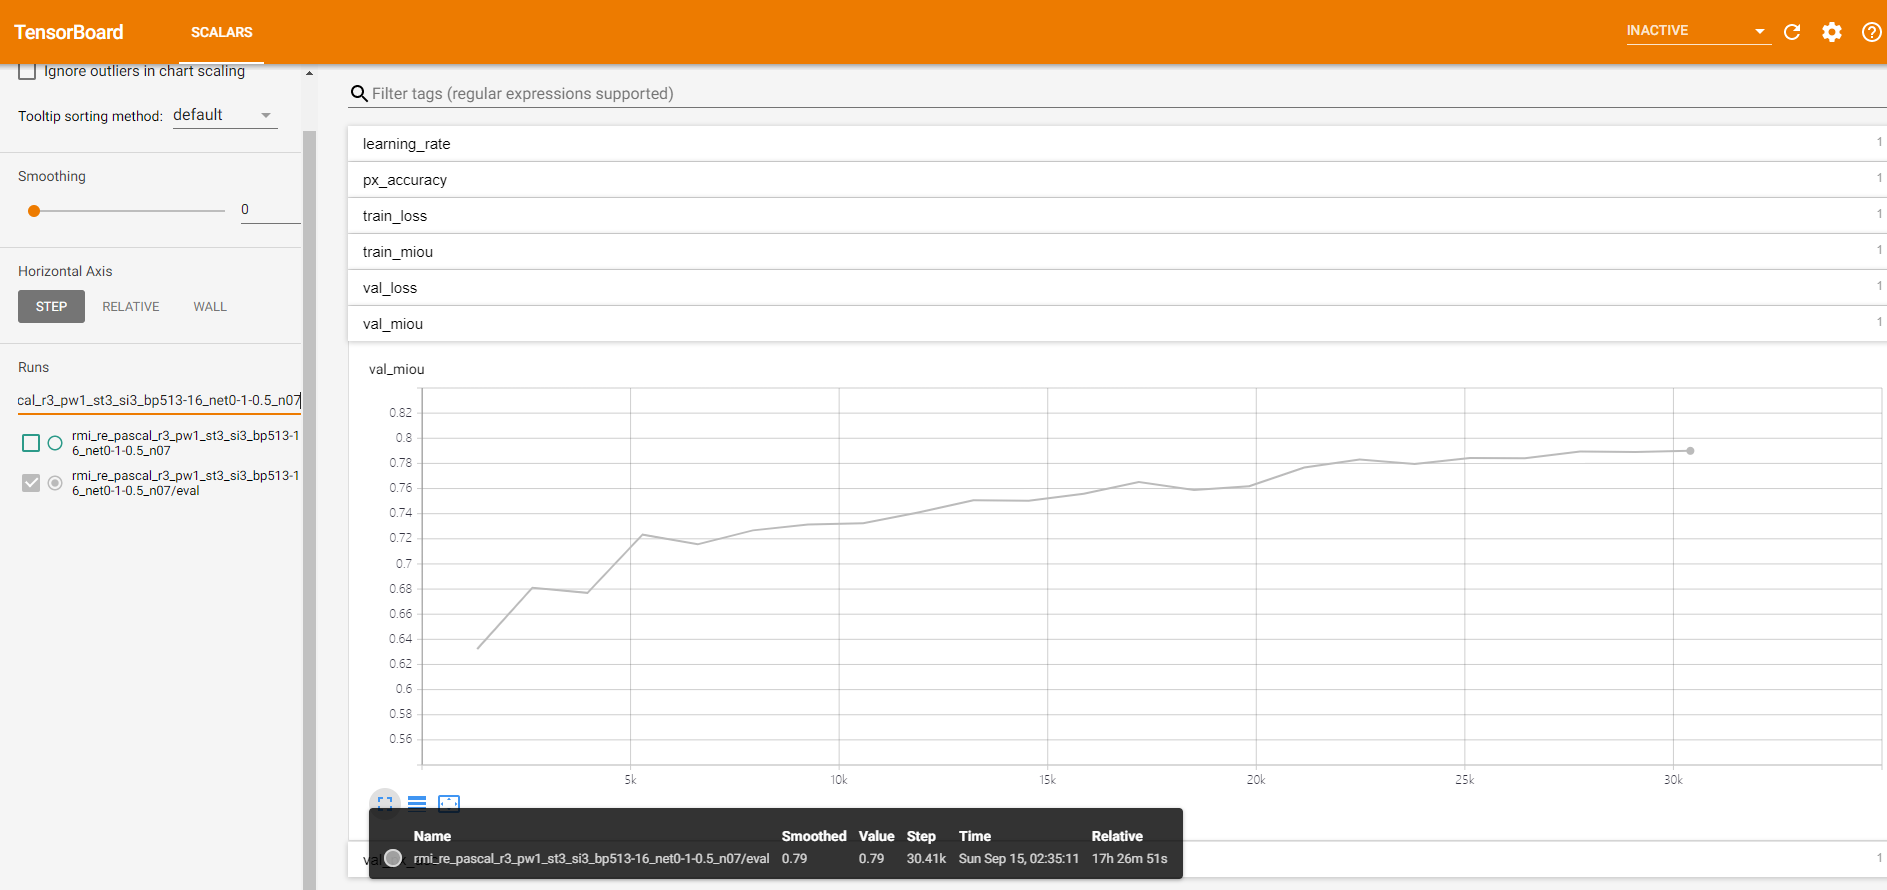The image size is (1887, 890).
Task: Expand val_miou chart to full size
Action: (385, 803)
